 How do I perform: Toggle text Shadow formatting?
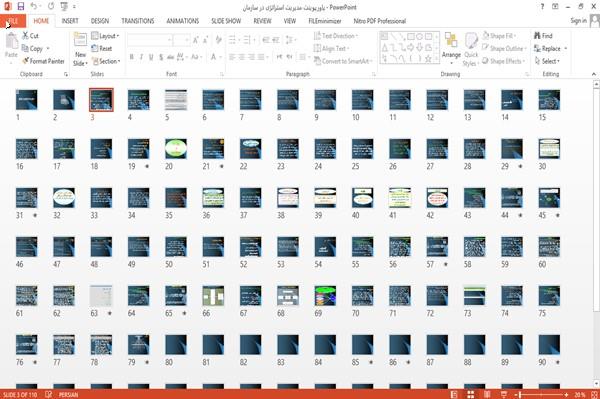[x=161, y=57]
